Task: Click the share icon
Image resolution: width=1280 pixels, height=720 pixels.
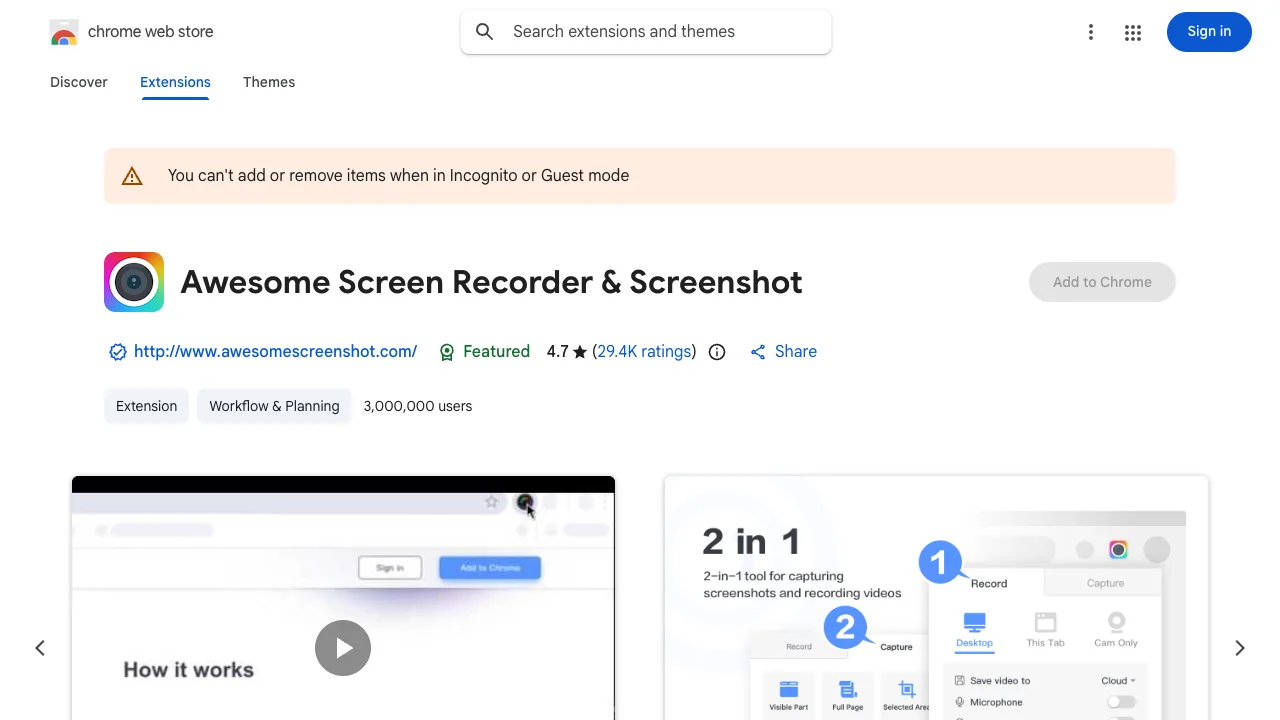Action: click(758, 352)
